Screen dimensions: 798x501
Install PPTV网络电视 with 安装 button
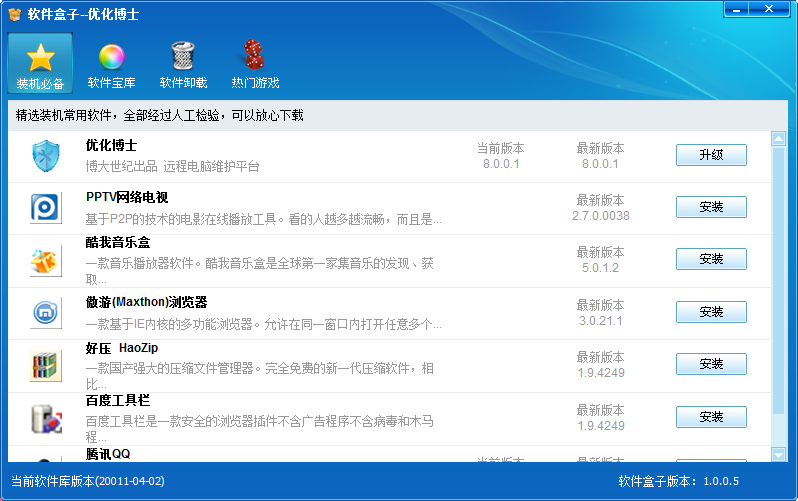click(x=711, y=207)
